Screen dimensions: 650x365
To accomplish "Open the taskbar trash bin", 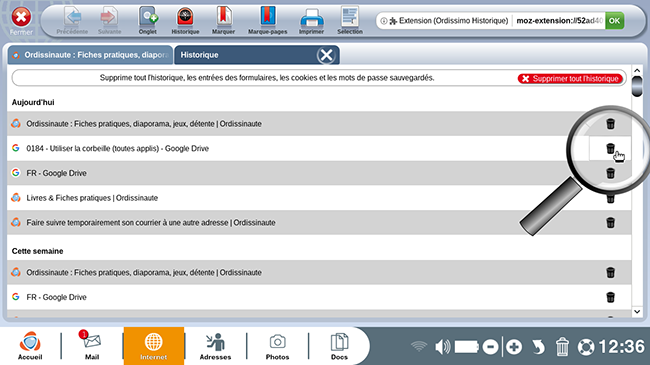I will (x=562, y=347).
